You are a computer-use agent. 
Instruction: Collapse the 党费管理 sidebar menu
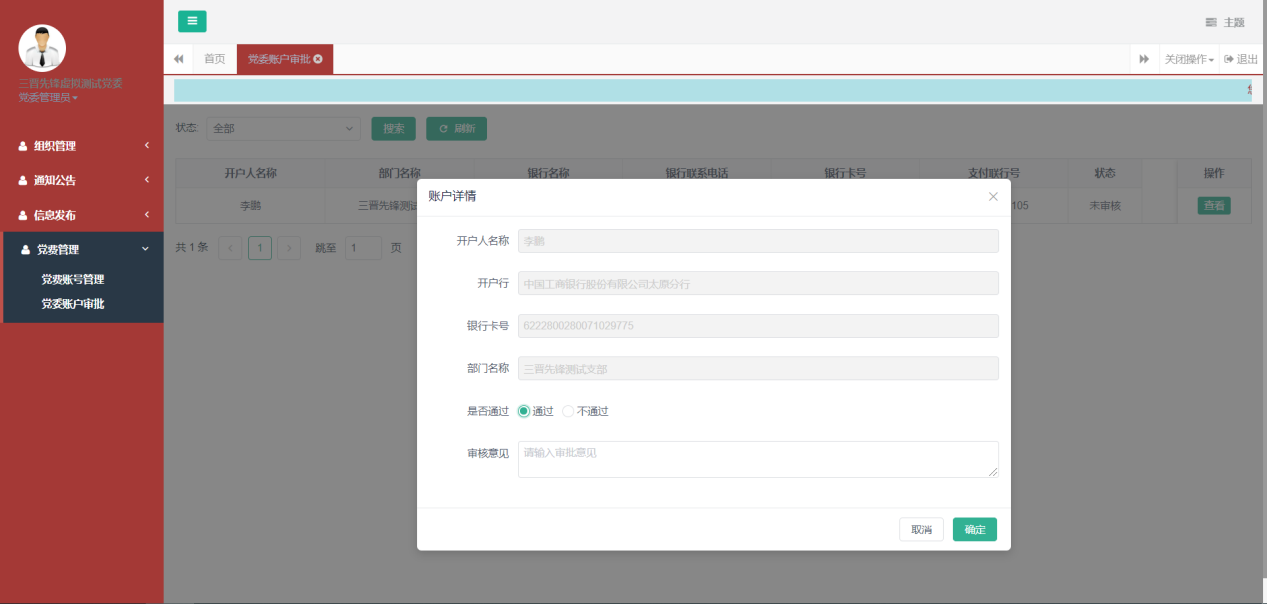(82, 249)
